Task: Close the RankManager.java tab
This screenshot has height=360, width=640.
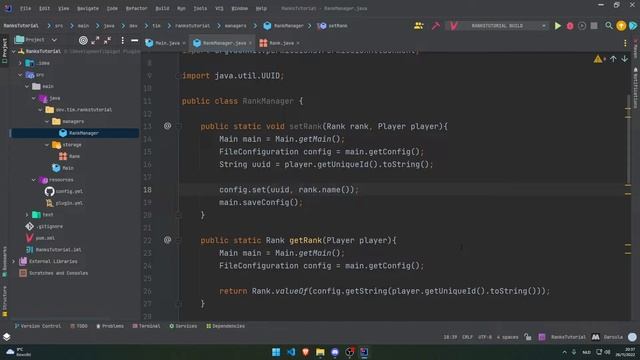Action: point(250,43)
